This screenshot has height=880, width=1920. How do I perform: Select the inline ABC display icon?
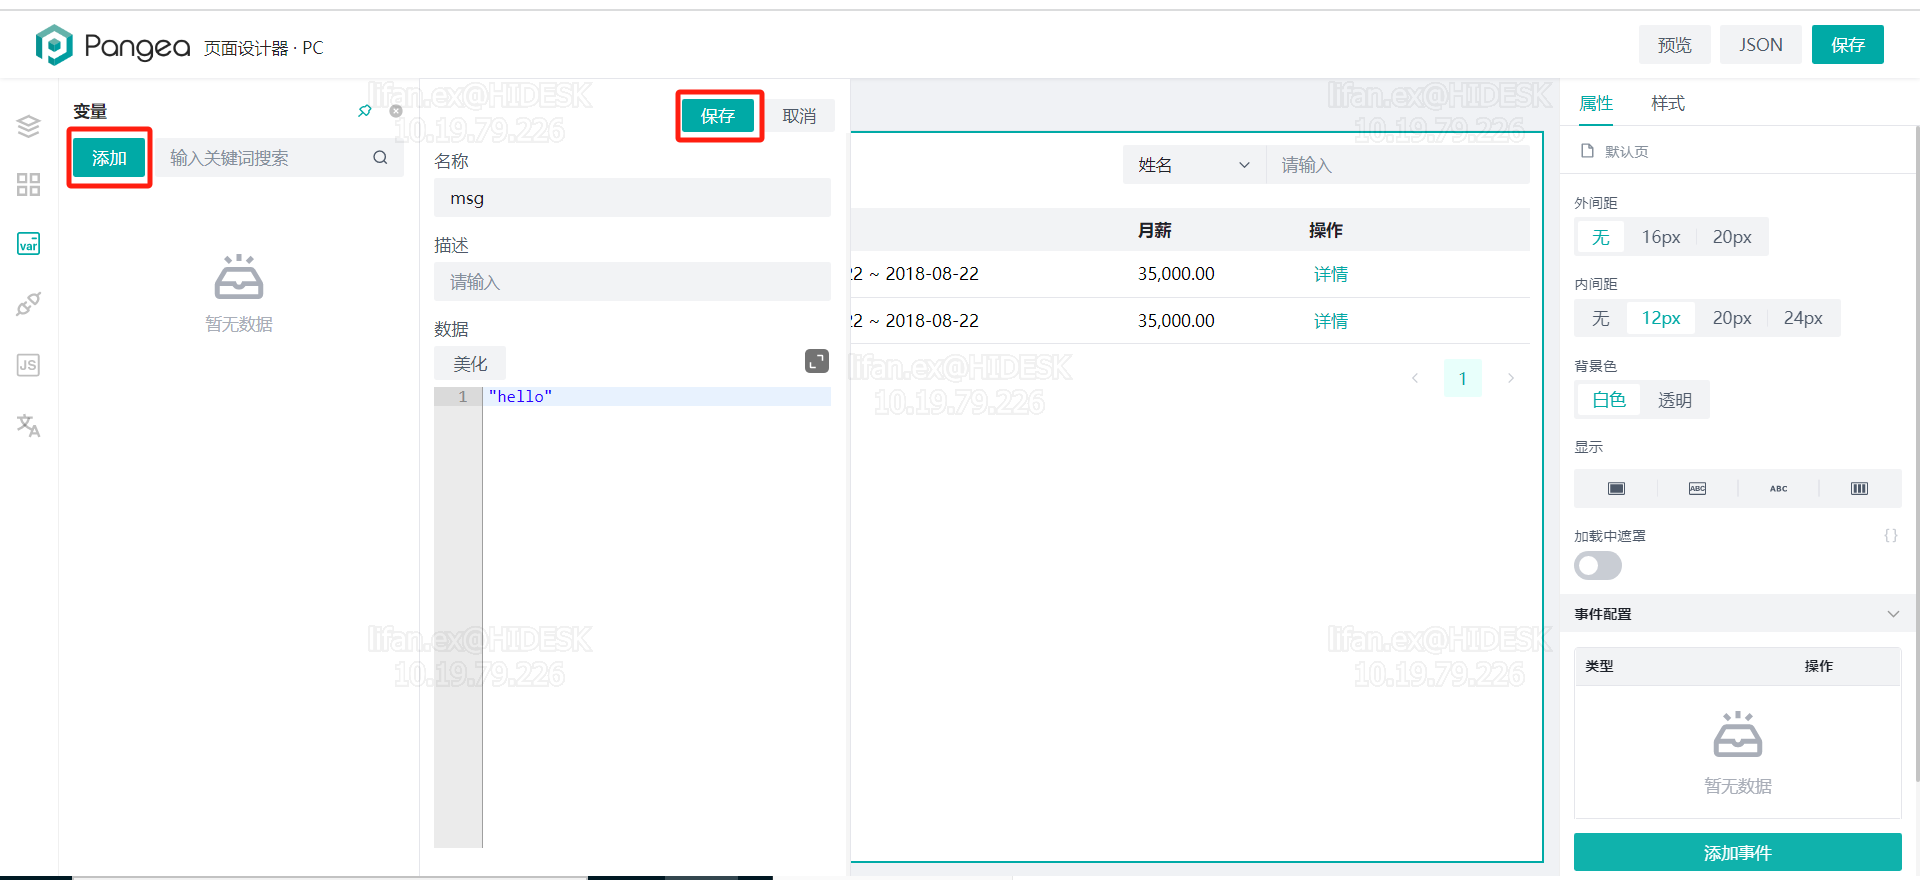point(1778,488)
